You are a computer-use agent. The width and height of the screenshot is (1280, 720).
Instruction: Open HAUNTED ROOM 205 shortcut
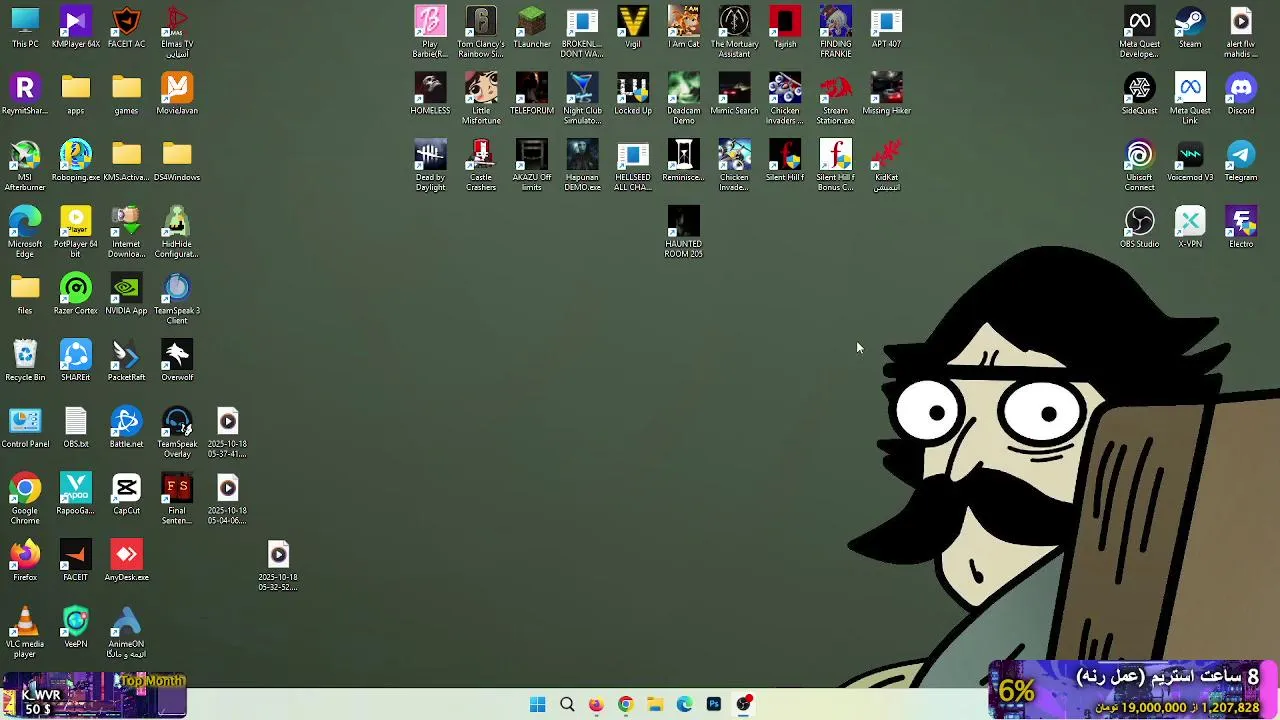(x=684, y=233)
